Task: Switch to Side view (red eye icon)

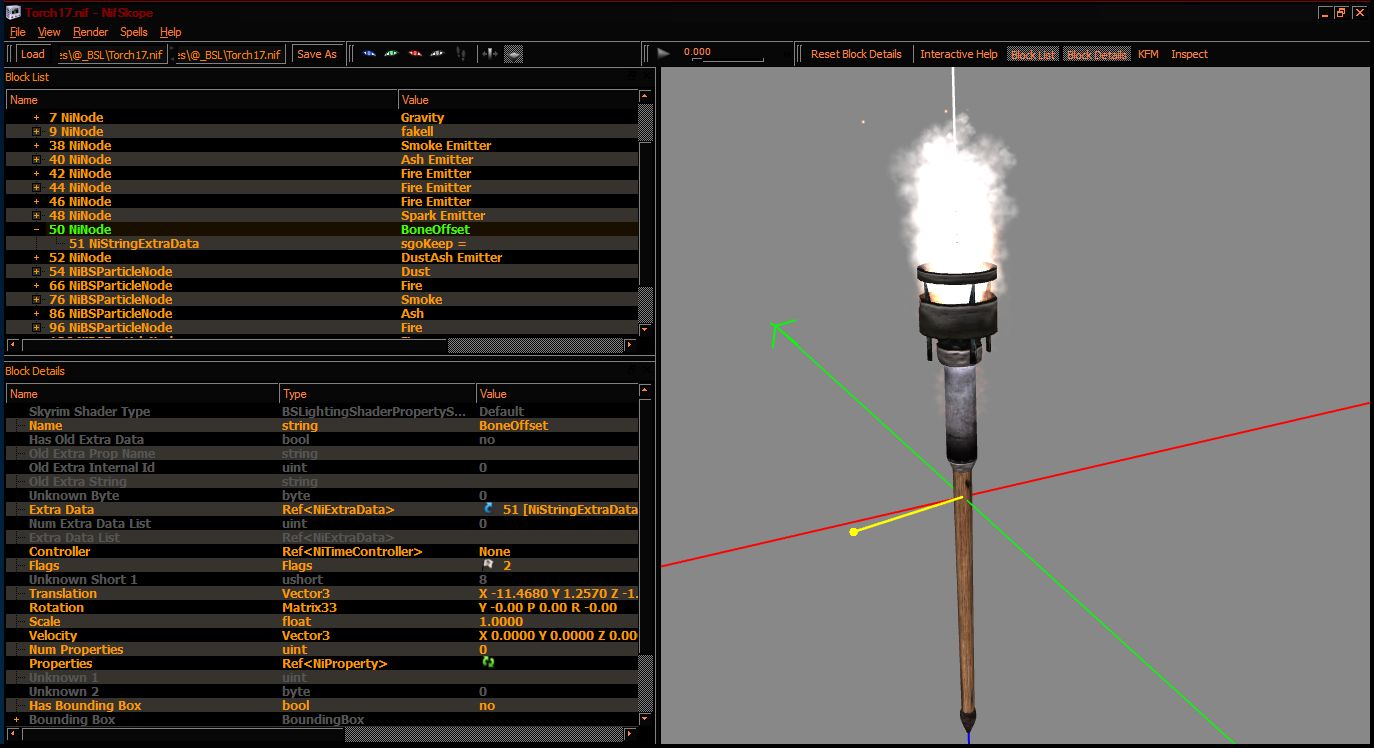Action: pyautogui.click(x=414, y=54)
